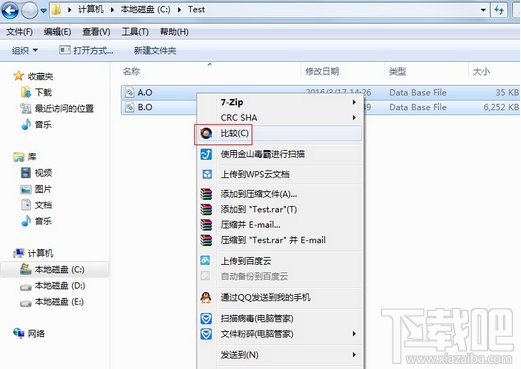Click Test in the address bar path

point(196,10)
